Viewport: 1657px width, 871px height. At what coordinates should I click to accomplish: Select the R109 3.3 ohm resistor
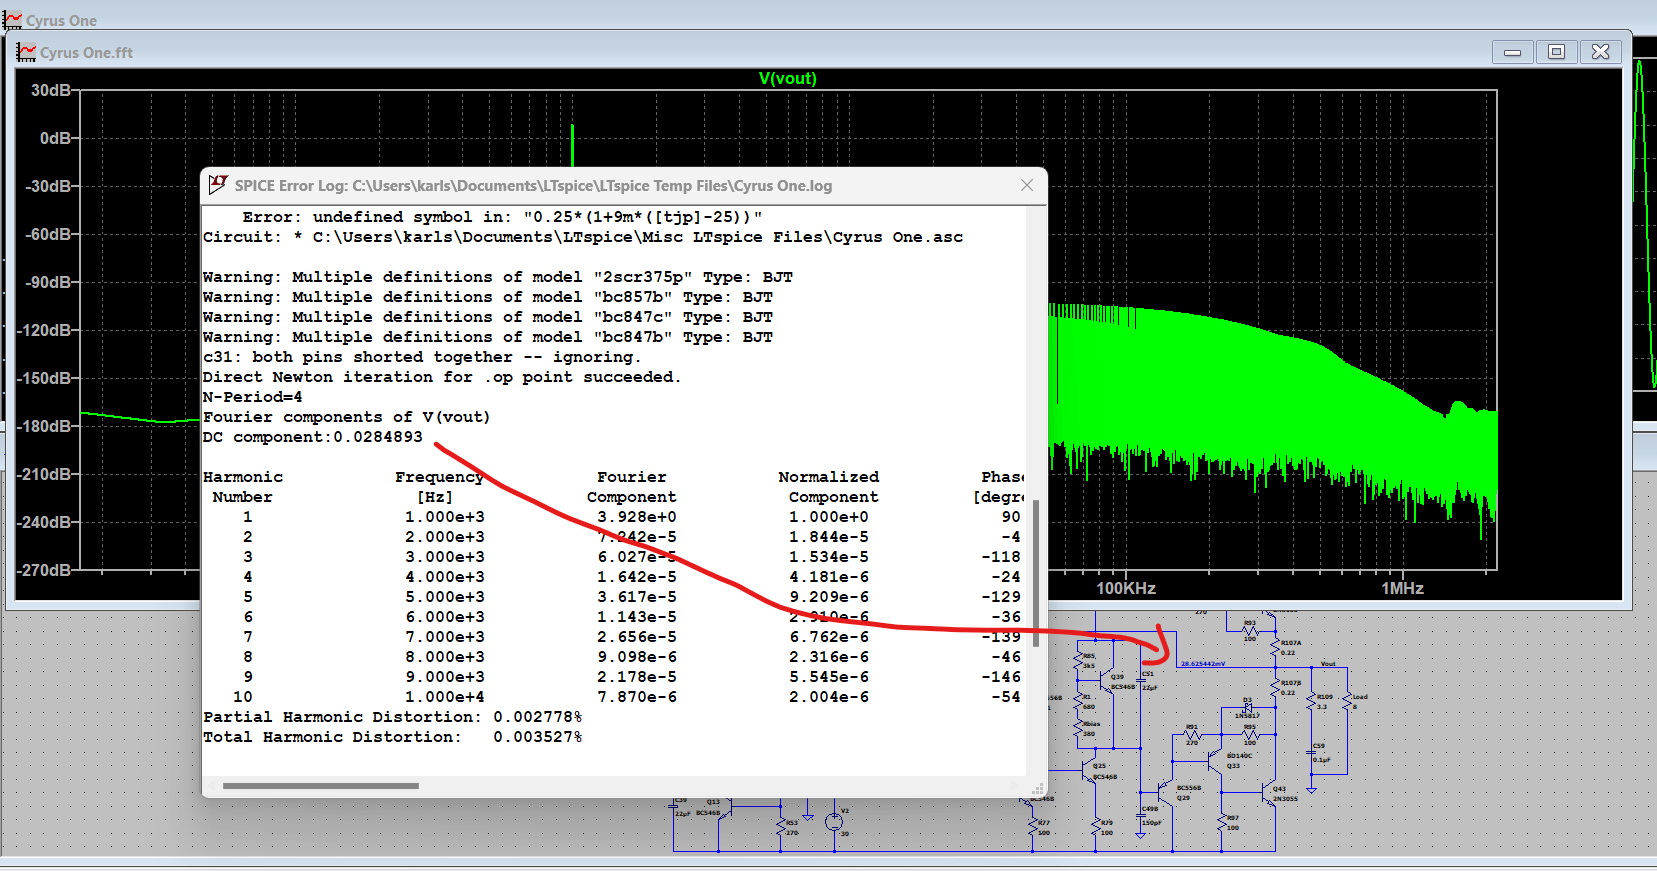tap(1311, 701)
